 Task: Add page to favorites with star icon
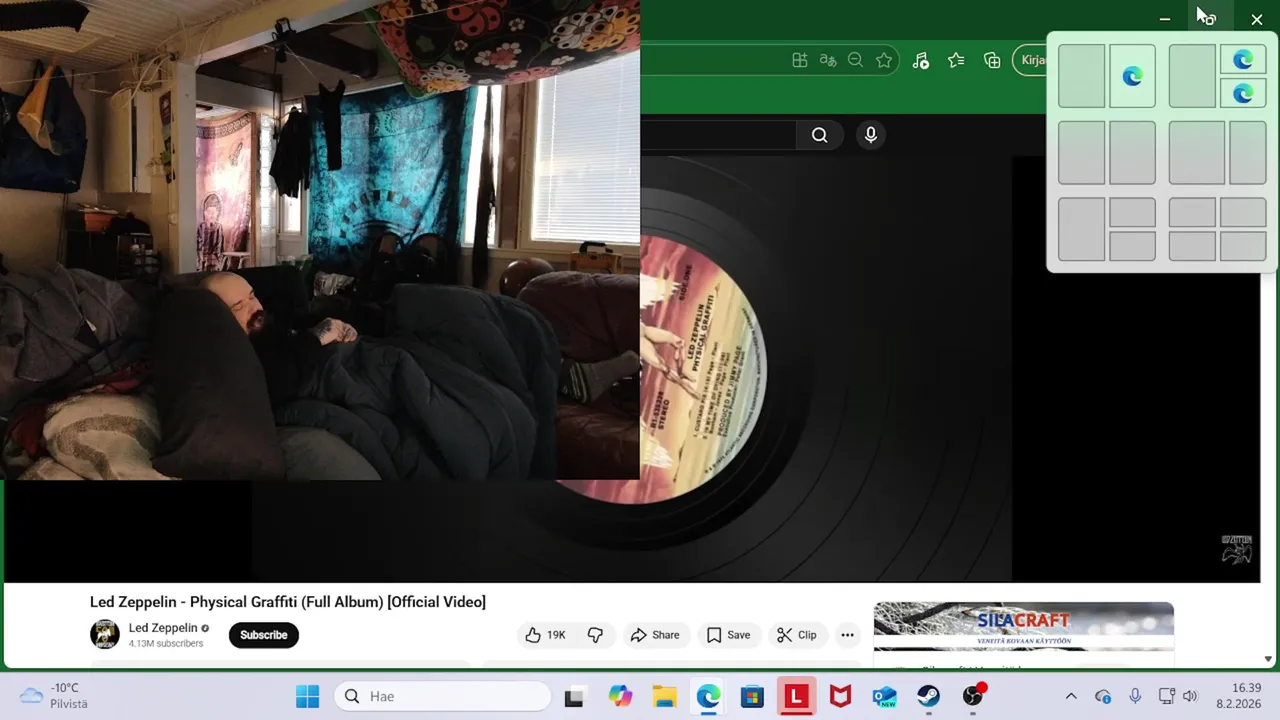pyautogui.click(x=884, y=60)
